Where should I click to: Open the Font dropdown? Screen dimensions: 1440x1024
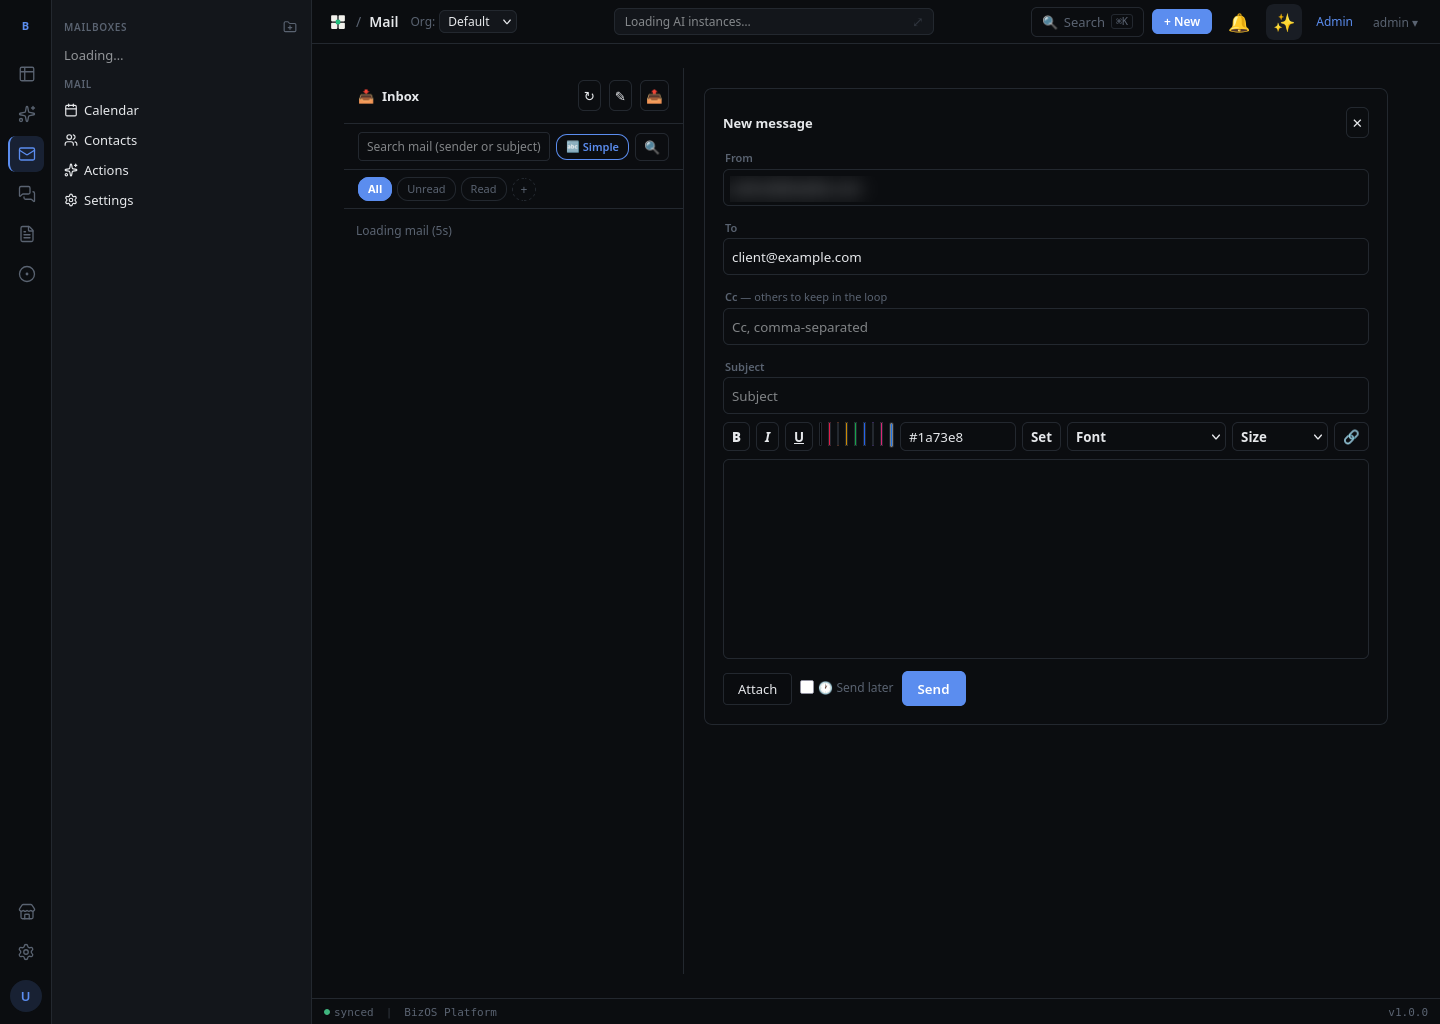[1146, 437]
